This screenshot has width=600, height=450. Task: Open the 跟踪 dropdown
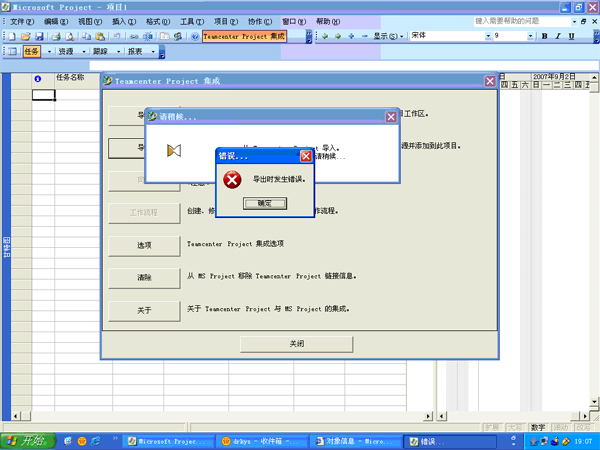tap(107, 51)
